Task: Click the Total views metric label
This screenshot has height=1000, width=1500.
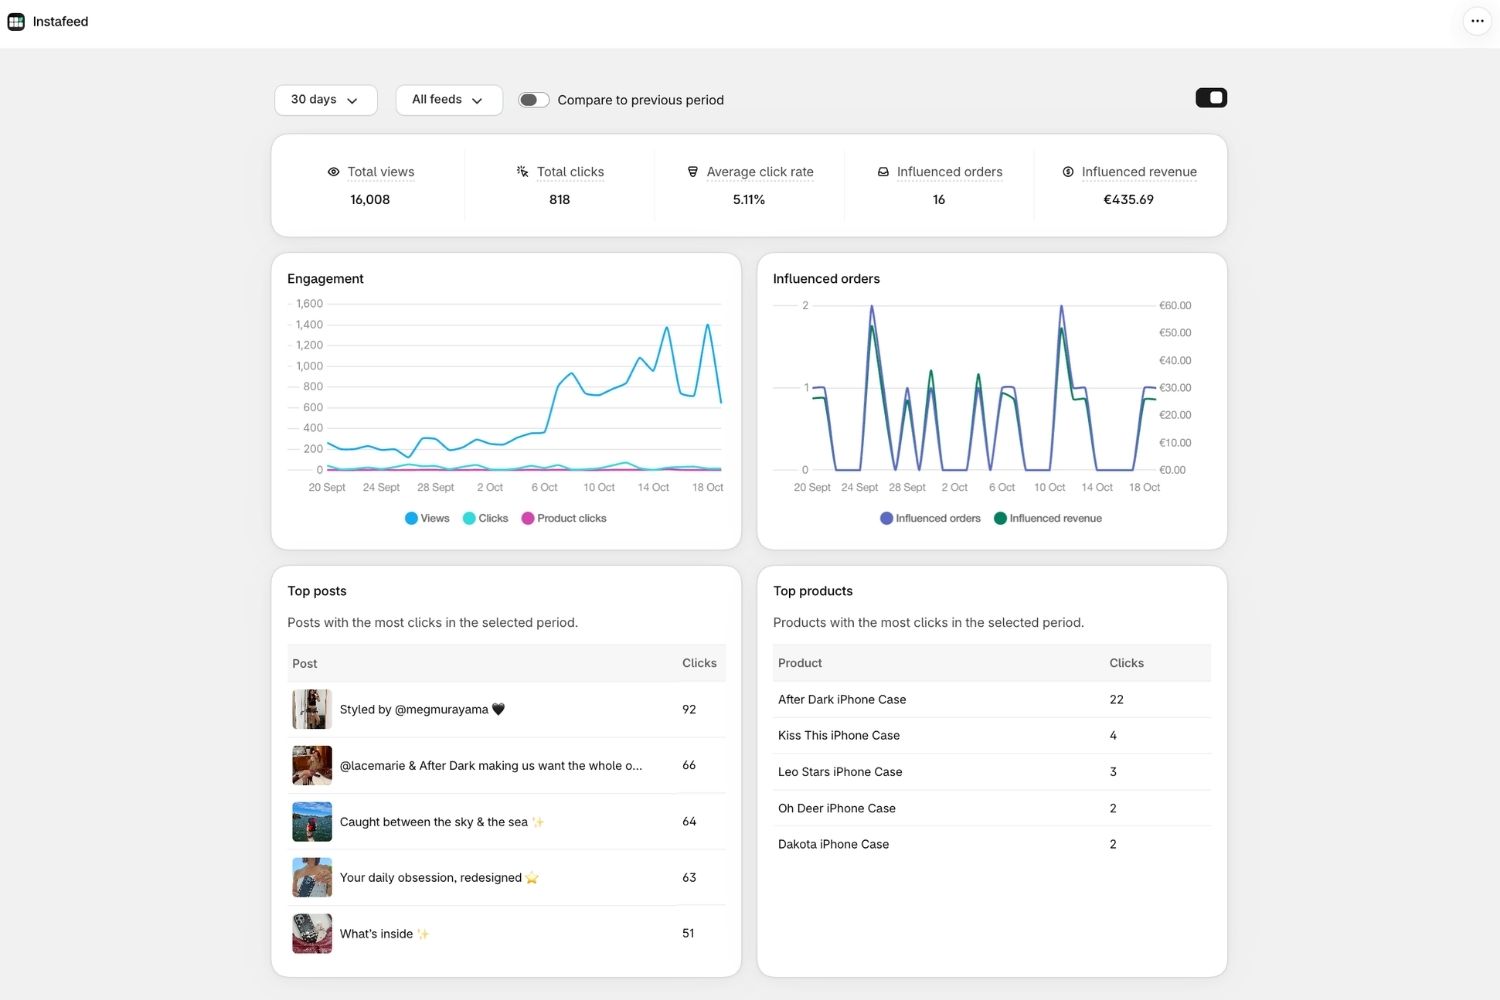Action: pyautogui.click(x=381, y=172)
